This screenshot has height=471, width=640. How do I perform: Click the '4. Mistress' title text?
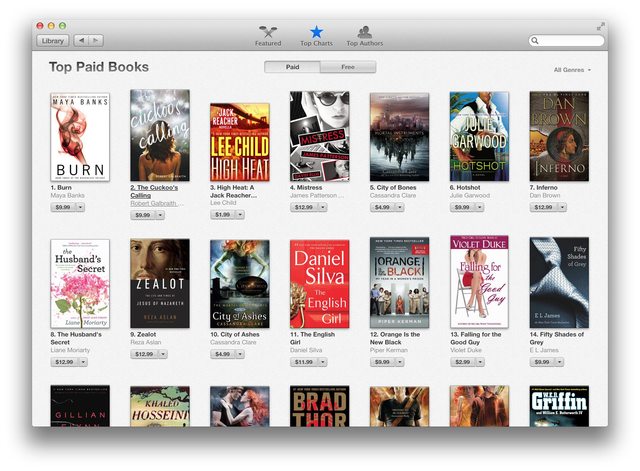(306, 188)
